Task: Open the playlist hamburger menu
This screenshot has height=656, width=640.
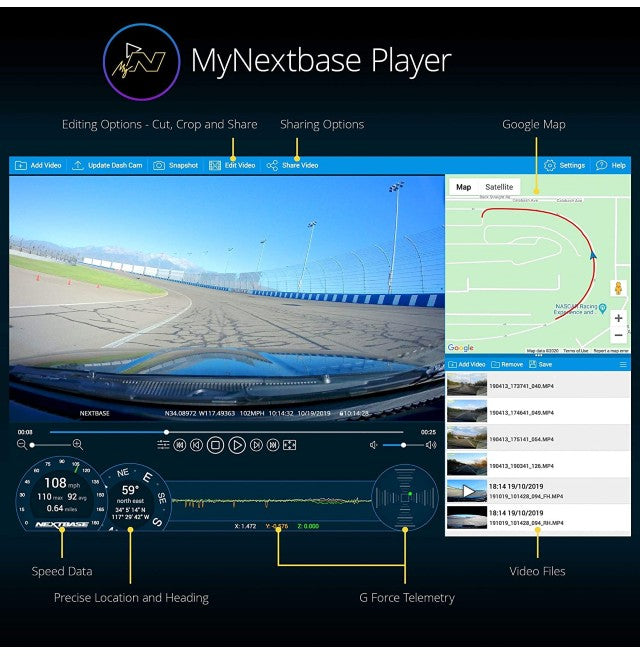Action: [x=623, y=365]
